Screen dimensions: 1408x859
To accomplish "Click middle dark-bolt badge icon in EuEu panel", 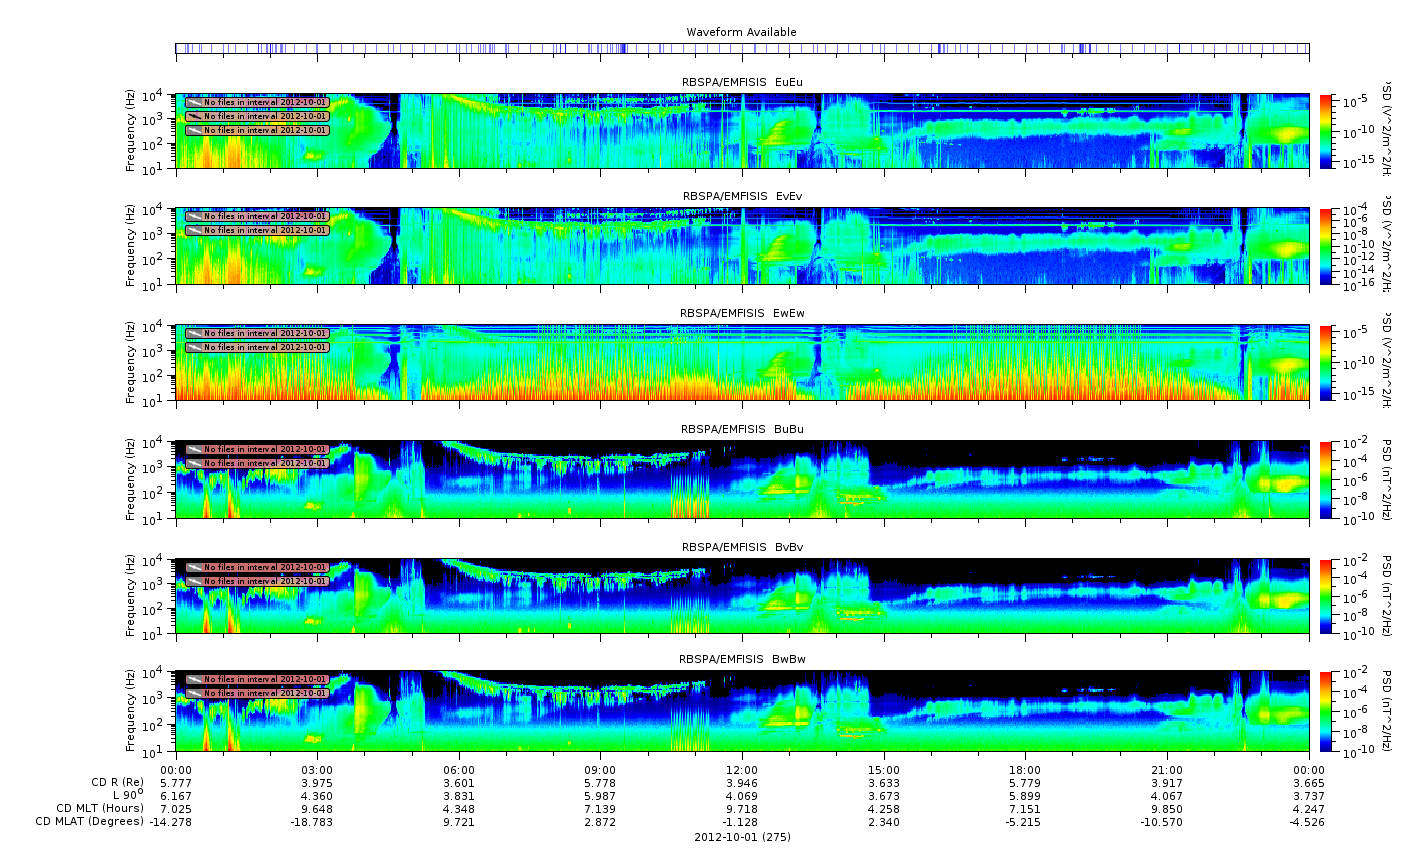I will 194,116.
